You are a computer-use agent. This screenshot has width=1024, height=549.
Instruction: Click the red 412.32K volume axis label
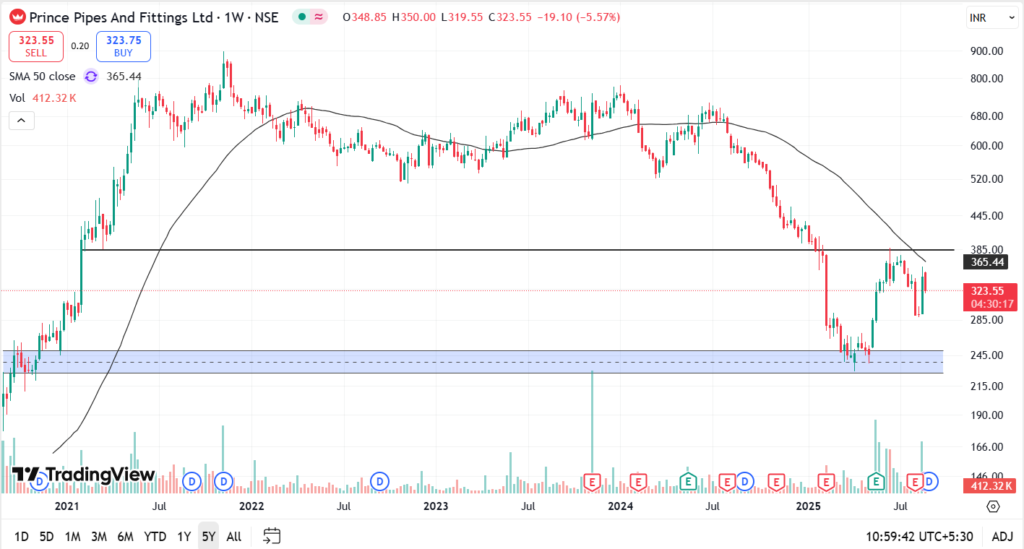(989, 486)
